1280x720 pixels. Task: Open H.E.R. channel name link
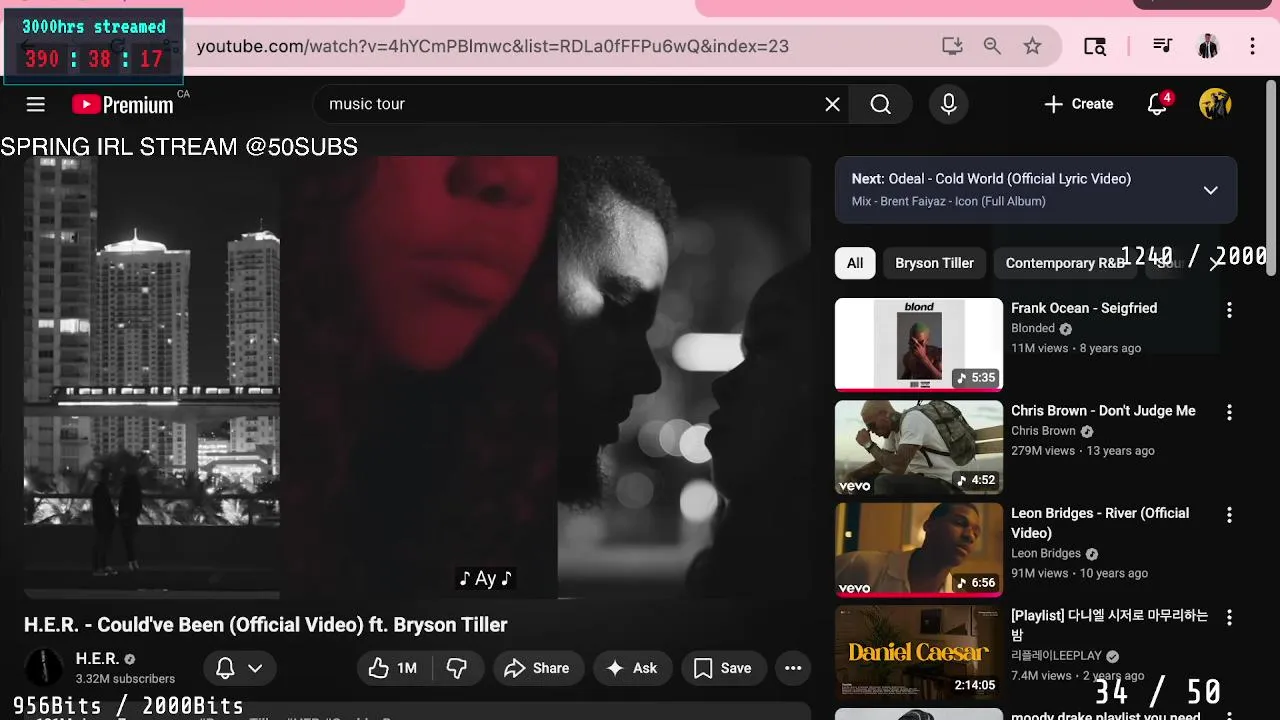click(97, 659)
